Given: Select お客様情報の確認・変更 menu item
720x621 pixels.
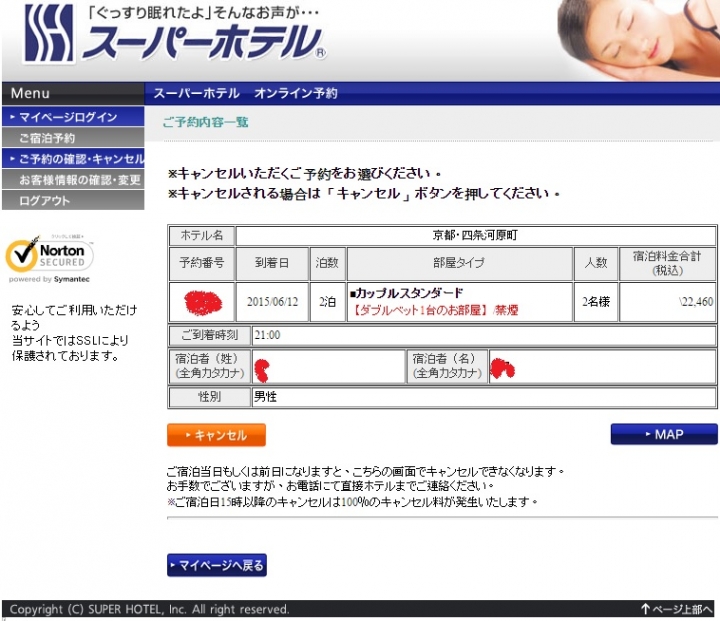Looking at the screenshot, I should tap(73, 180).
